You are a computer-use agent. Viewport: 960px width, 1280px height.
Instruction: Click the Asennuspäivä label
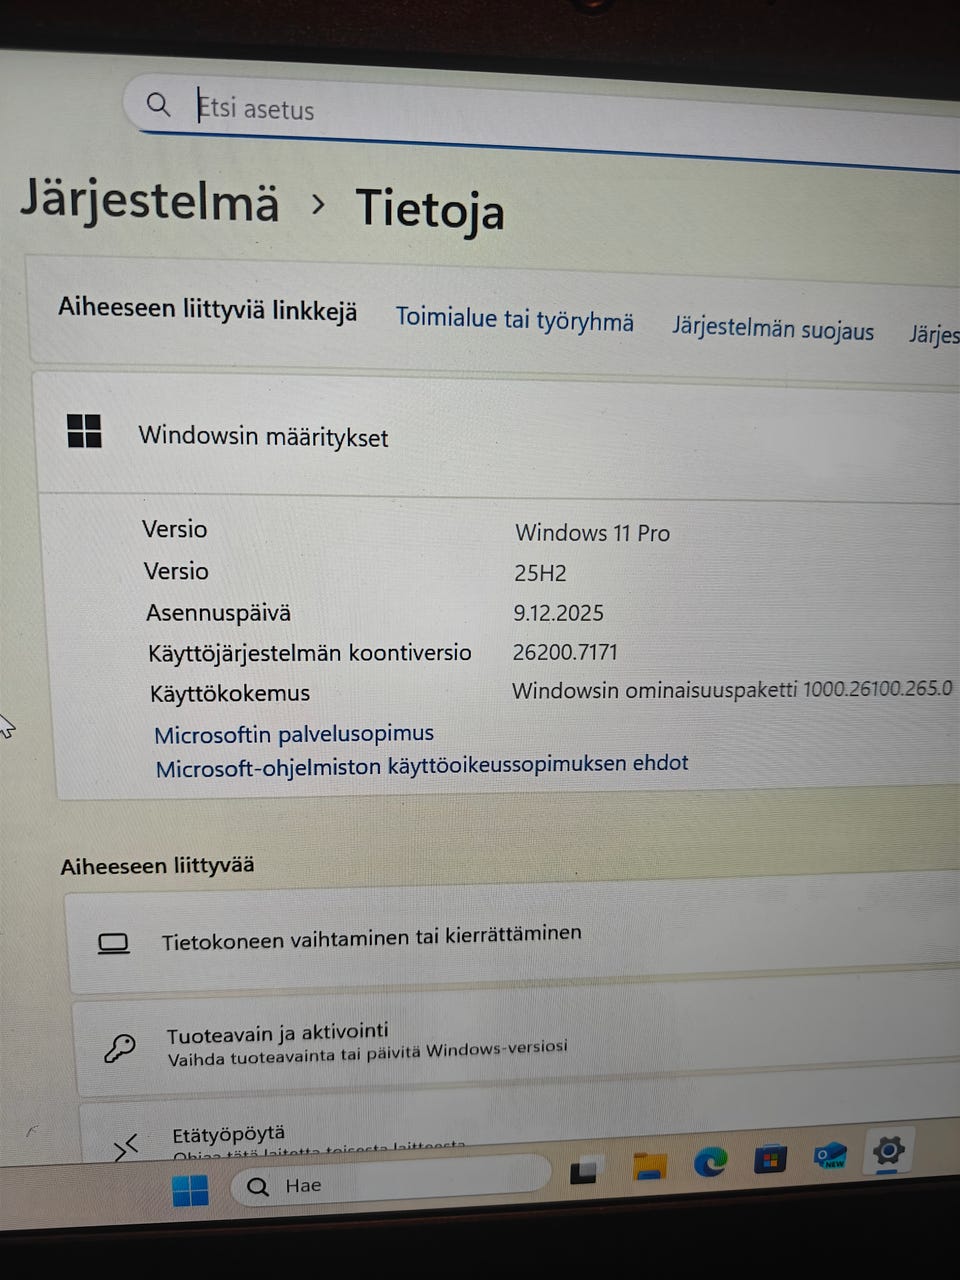point(218,613)
